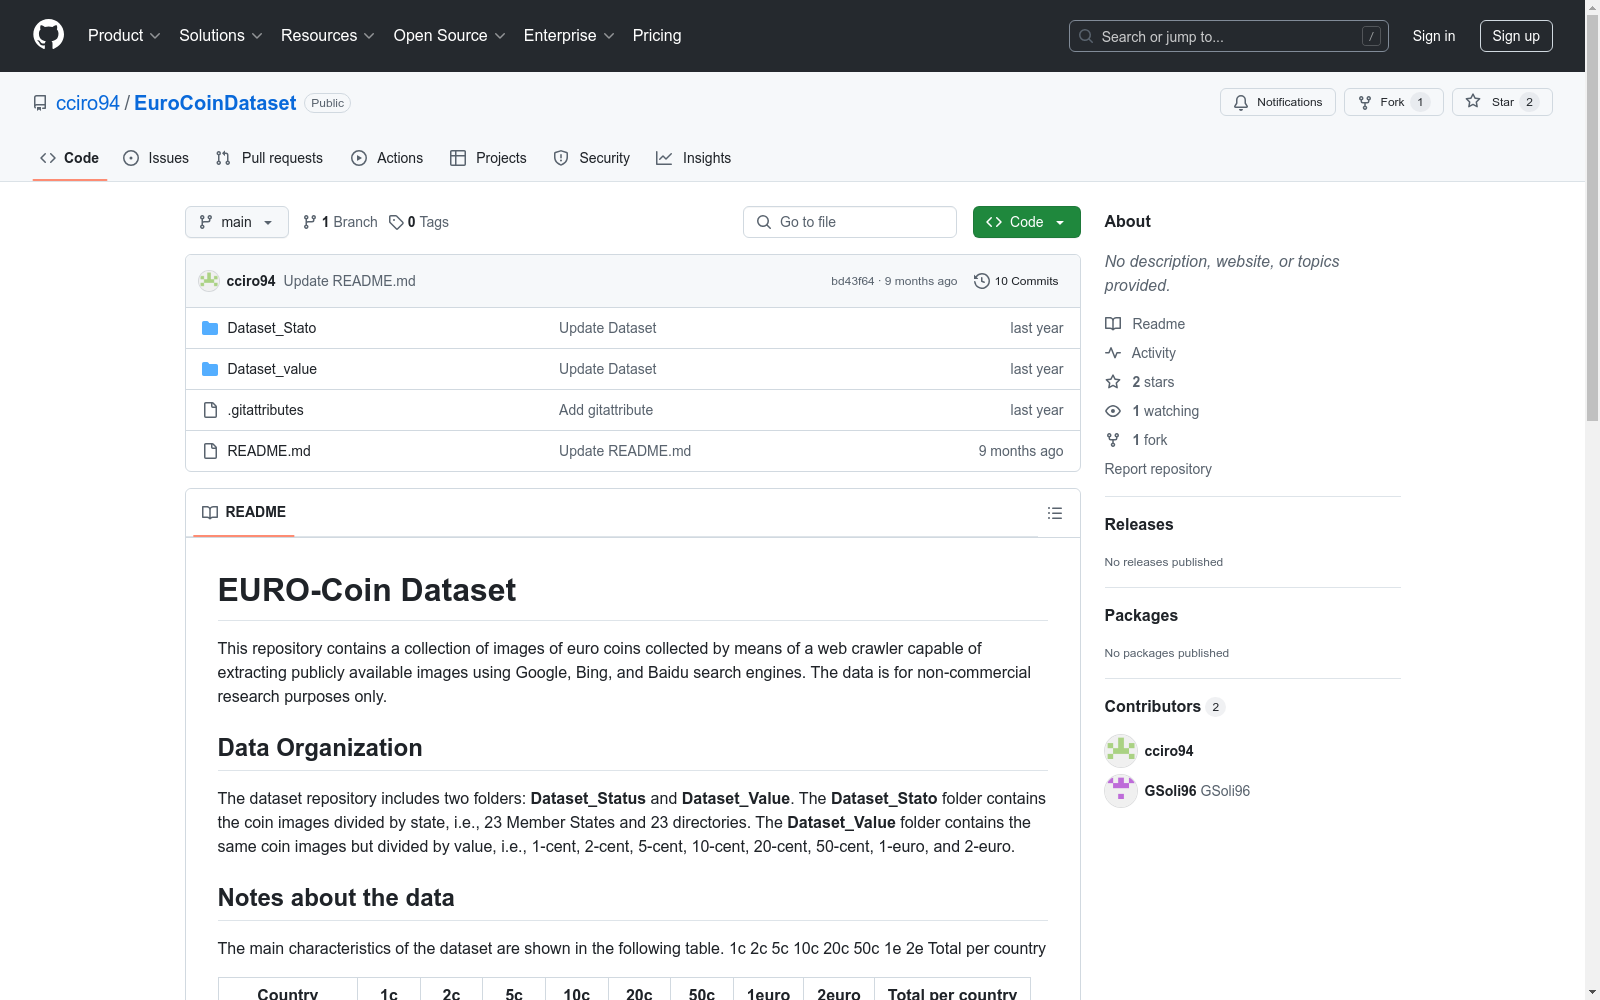Open the Pricing page
1600x1000 pixels.
point(657,36)
